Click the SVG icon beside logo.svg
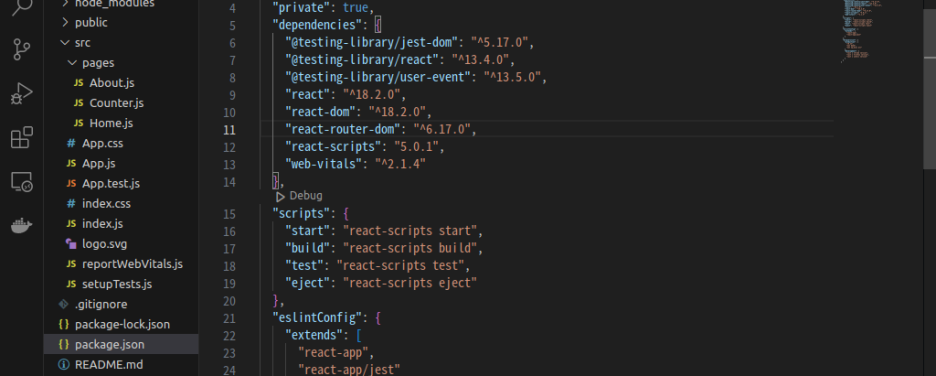The image size is (936, 376). click(71, 244)
